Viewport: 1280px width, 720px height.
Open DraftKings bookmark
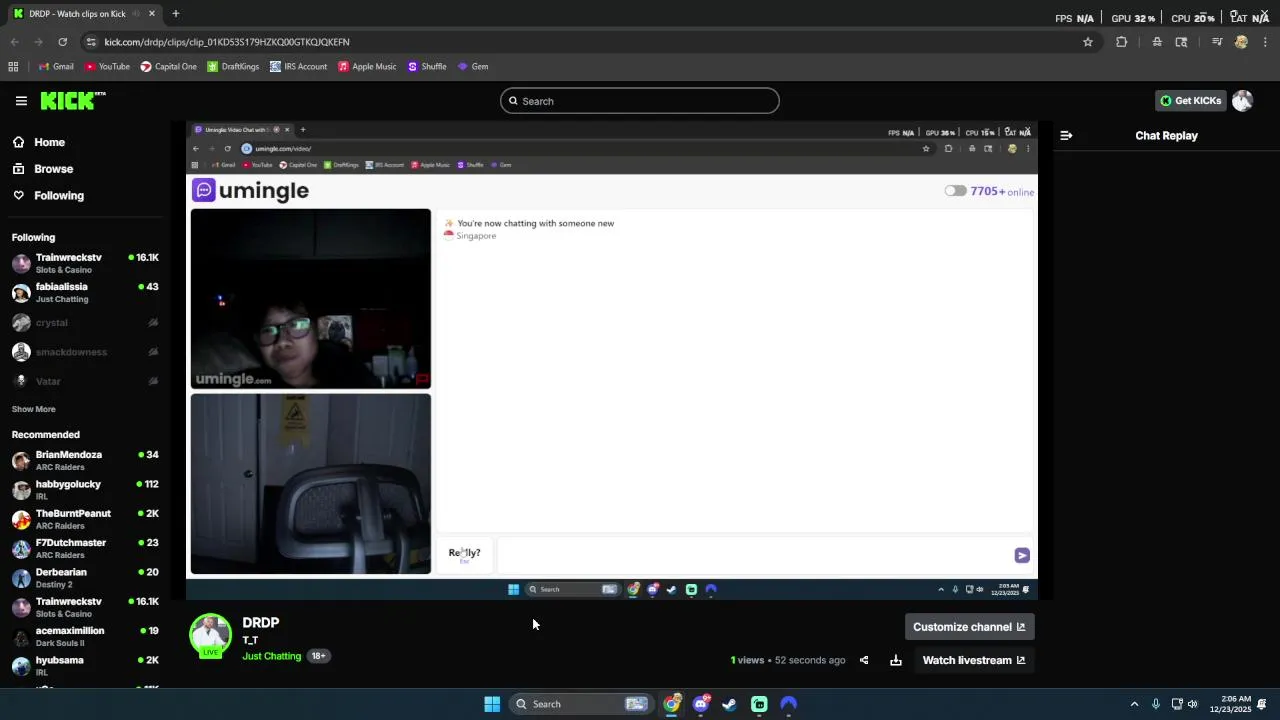233,66
